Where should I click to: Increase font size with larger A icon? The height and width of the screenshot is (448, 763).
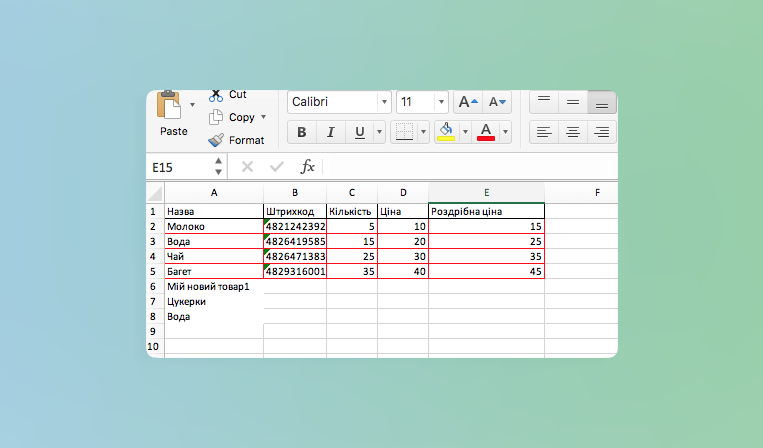(465, 102)
